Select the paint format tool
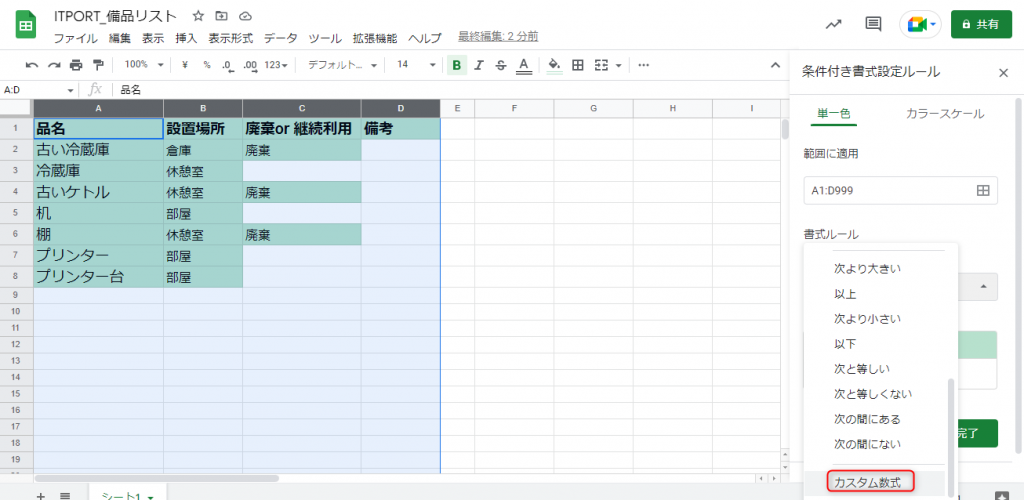1024x500 pixels. (x=98, y=65)
